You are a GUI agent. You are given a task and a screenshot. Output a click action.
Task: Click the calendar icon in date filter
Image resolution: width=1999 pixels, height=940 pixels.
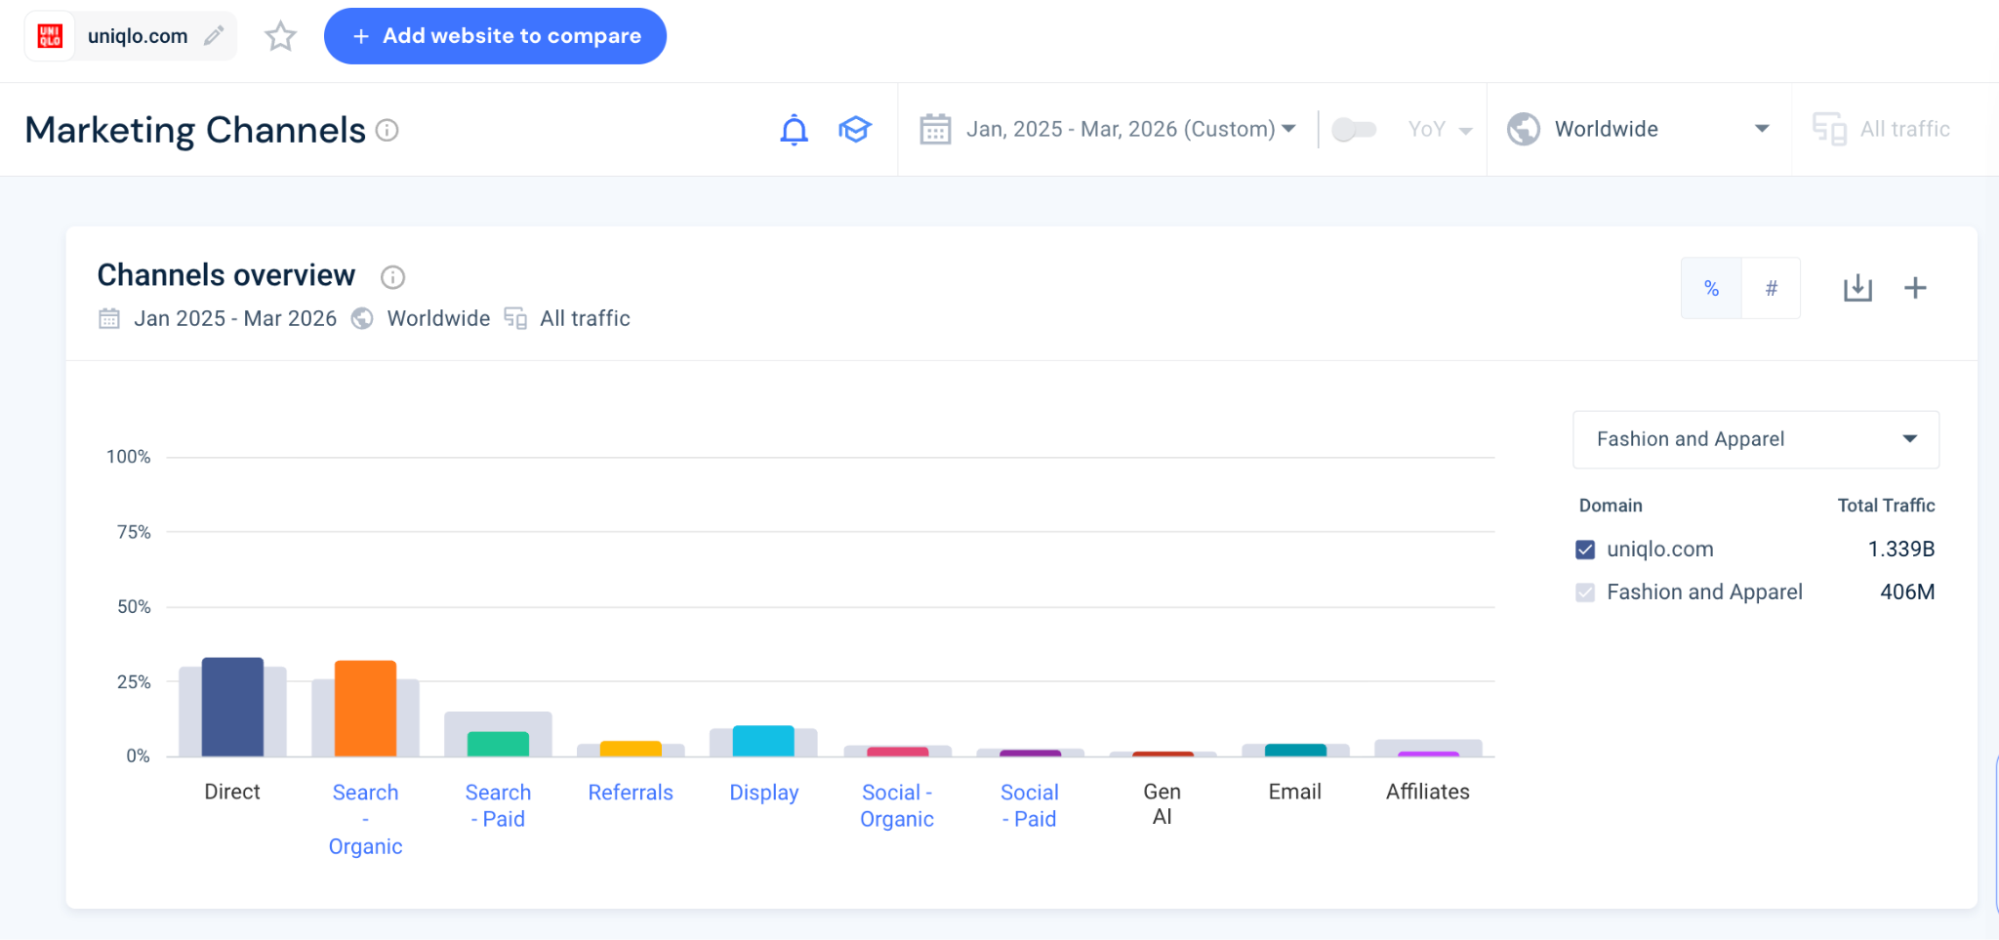click(935, 129)
